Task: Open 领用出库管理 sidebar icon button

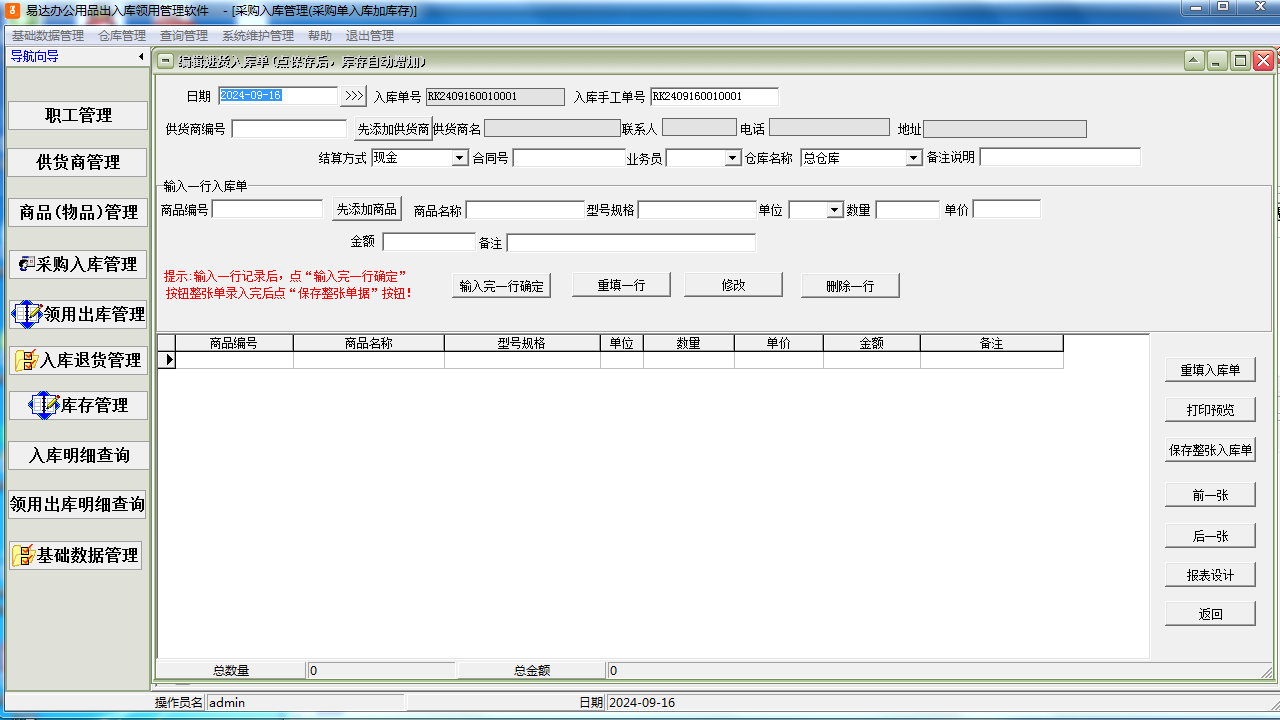Action: [78, 314]
